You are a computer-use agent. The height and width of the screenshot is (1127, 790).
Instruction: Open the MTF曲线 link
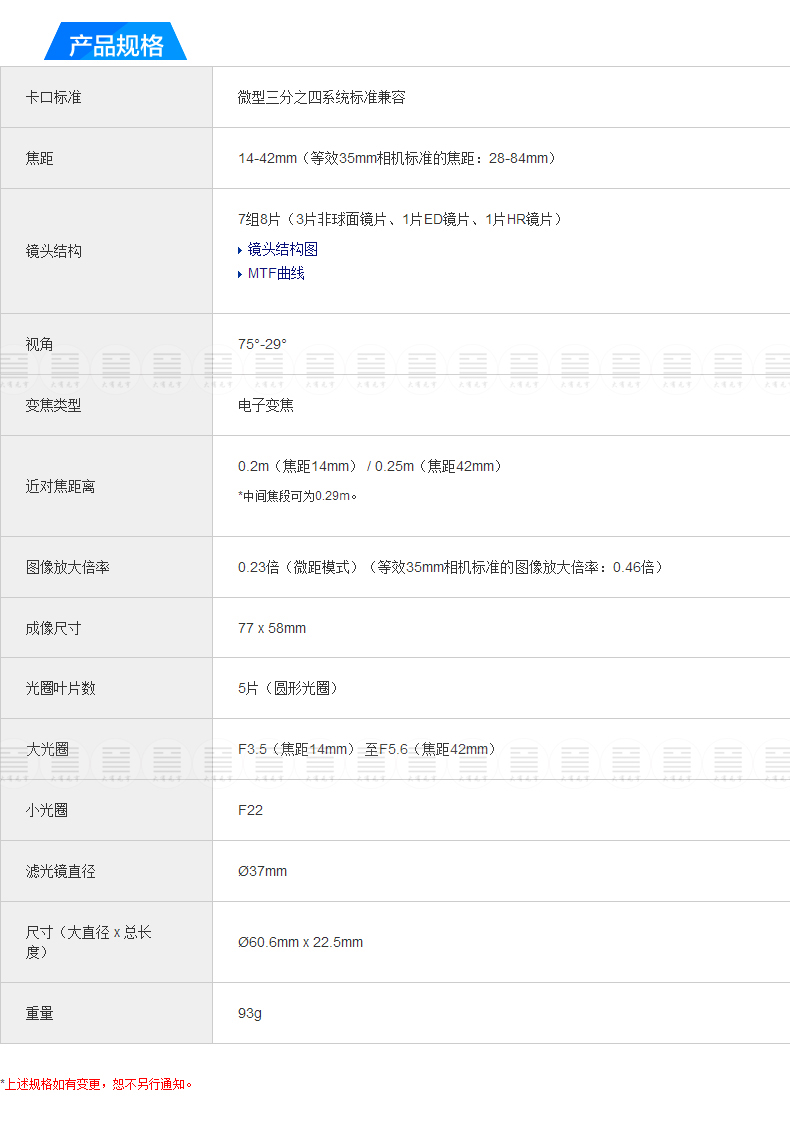[x=276, y=274]
